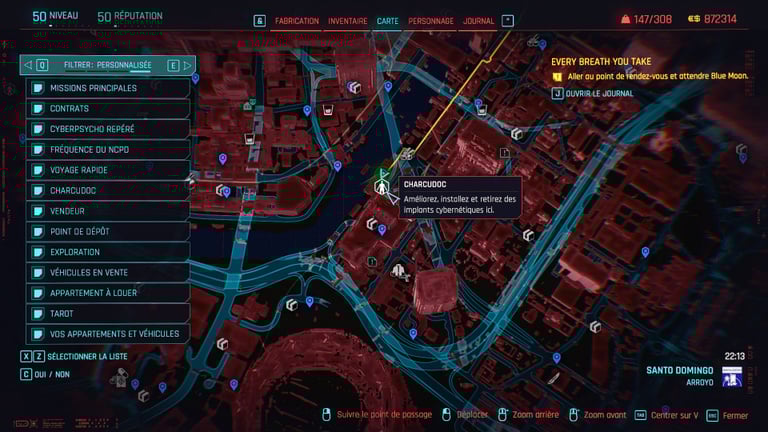Click the Charcudoc ripperdoc map marker
The width and height of the screenshot is (768, 432).
pyautogui.click(x=381, y=187)
